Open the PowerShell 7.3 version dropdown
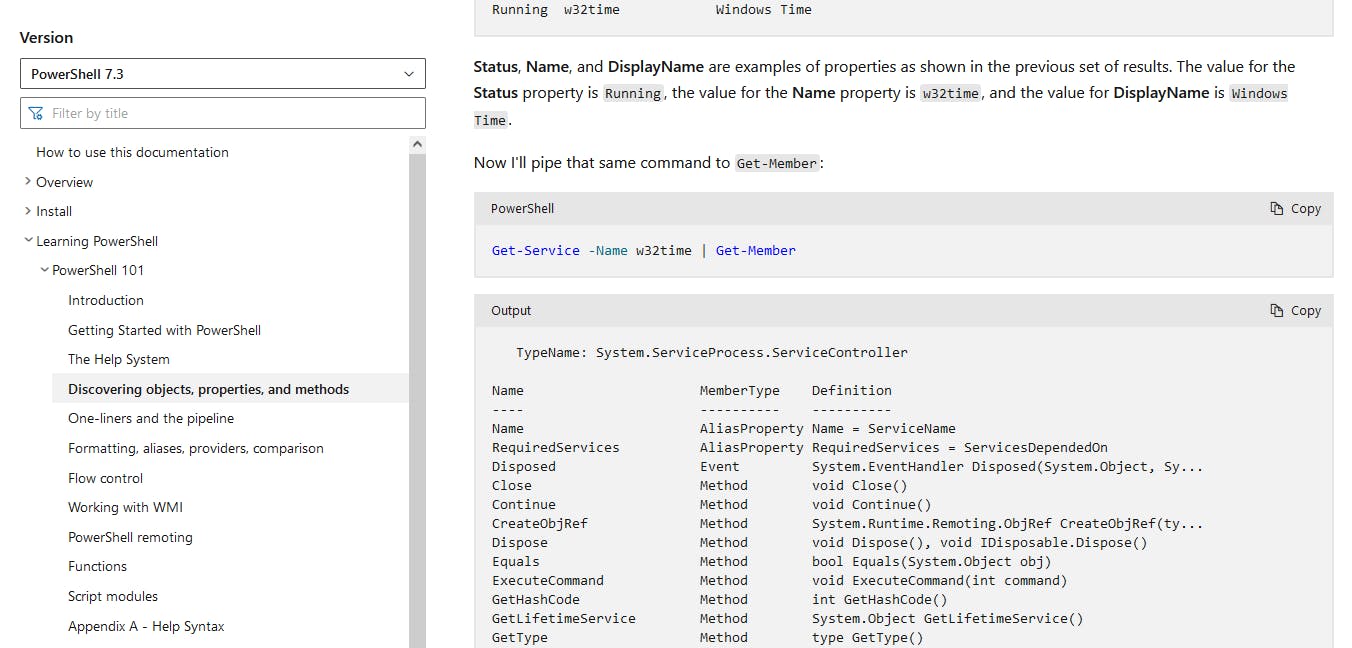This screenshot has height=648, width=1352. point(222,74)
